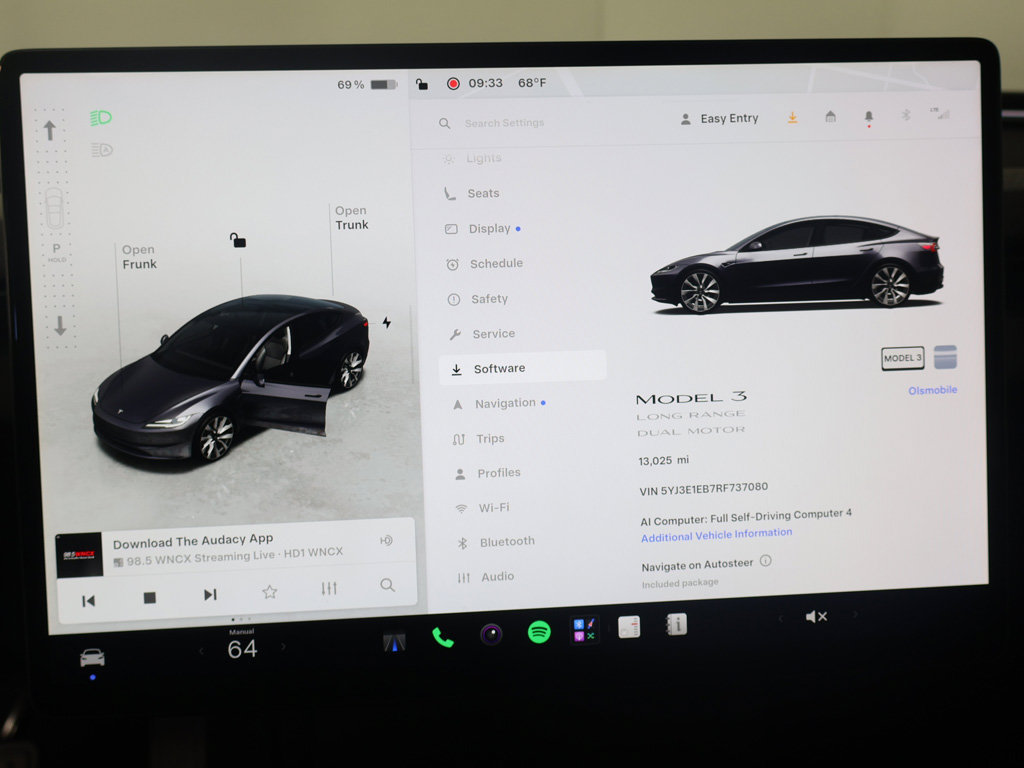Open the Calendar app in dock

point(629,627)
